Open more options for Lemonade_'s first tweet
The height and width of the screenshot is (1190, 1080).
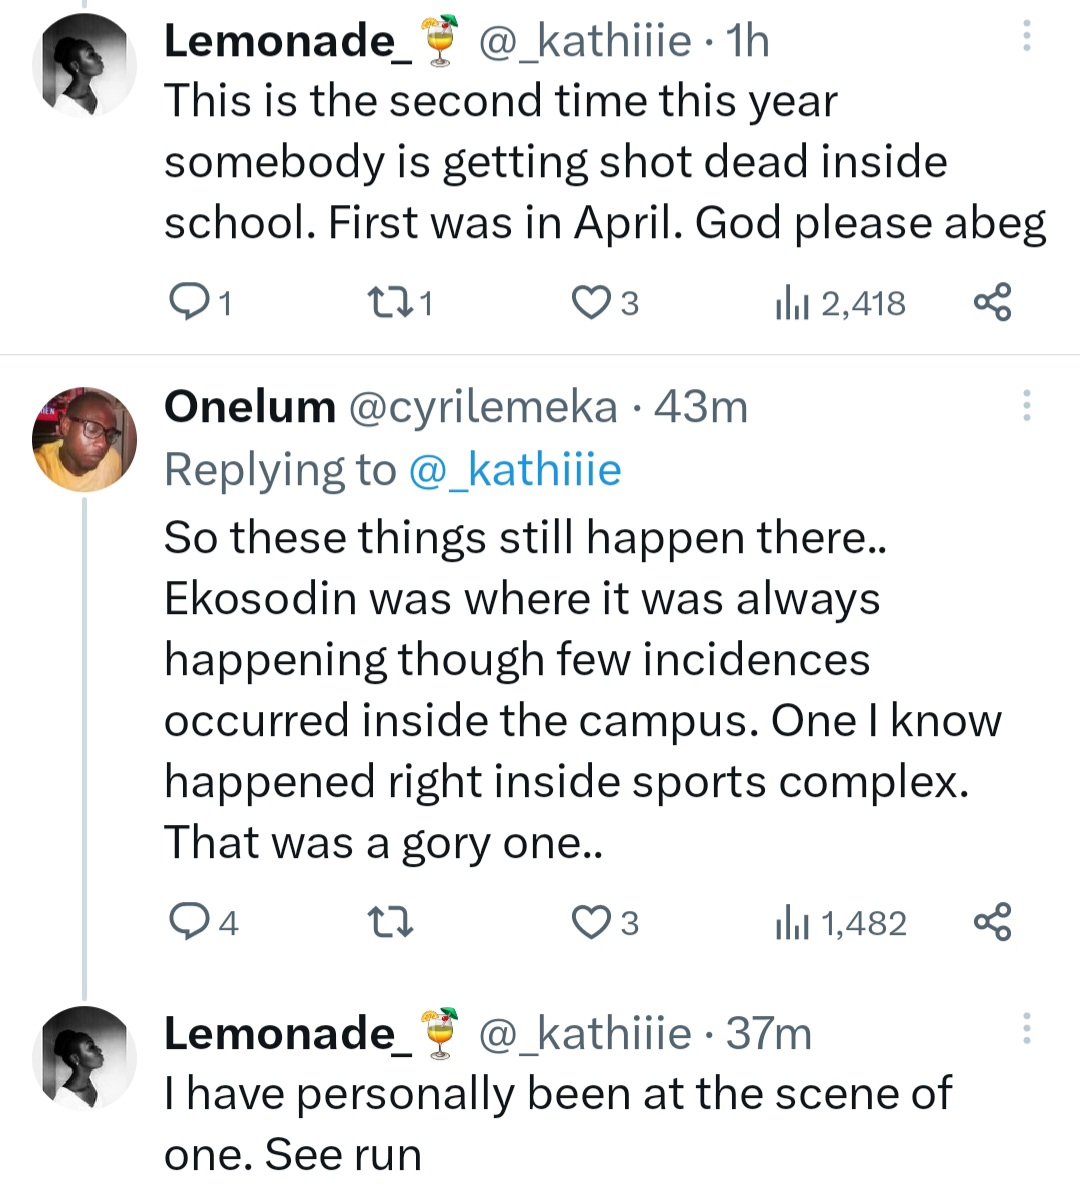point(1025,38)
